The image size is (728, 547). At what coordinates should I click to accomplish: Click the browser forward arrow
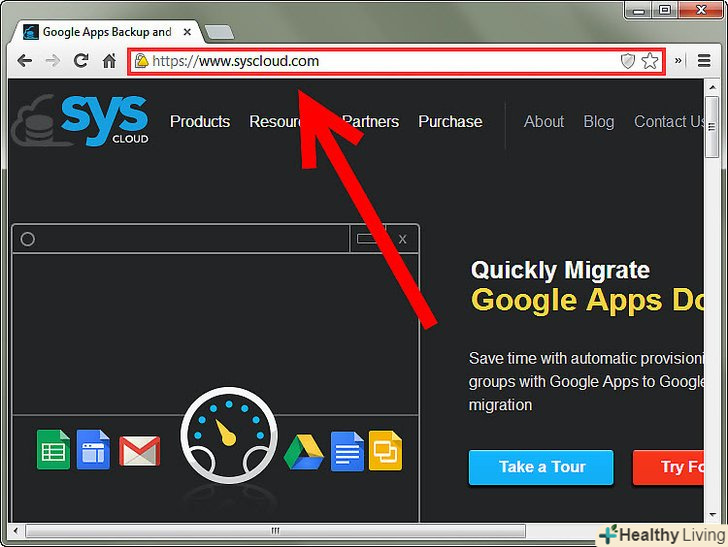52,61
